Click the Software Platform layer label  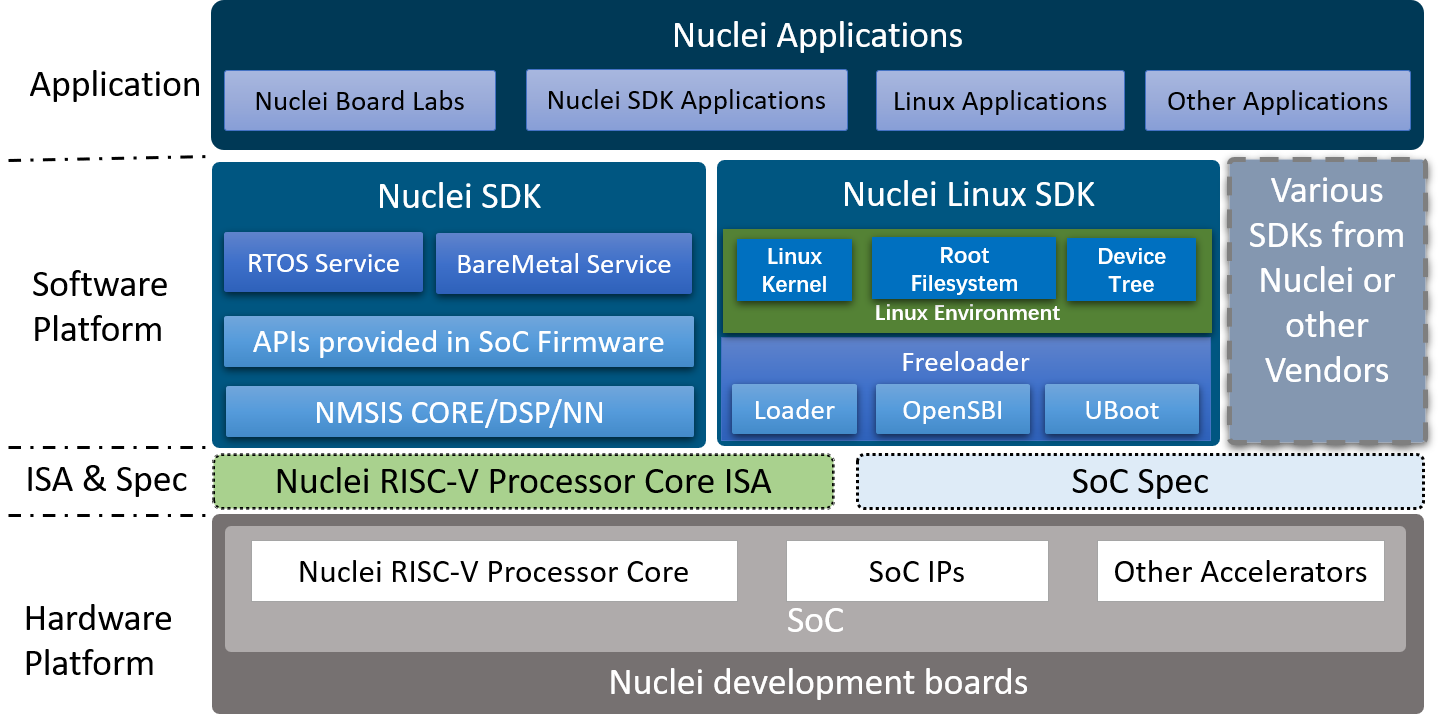[98, 306]
